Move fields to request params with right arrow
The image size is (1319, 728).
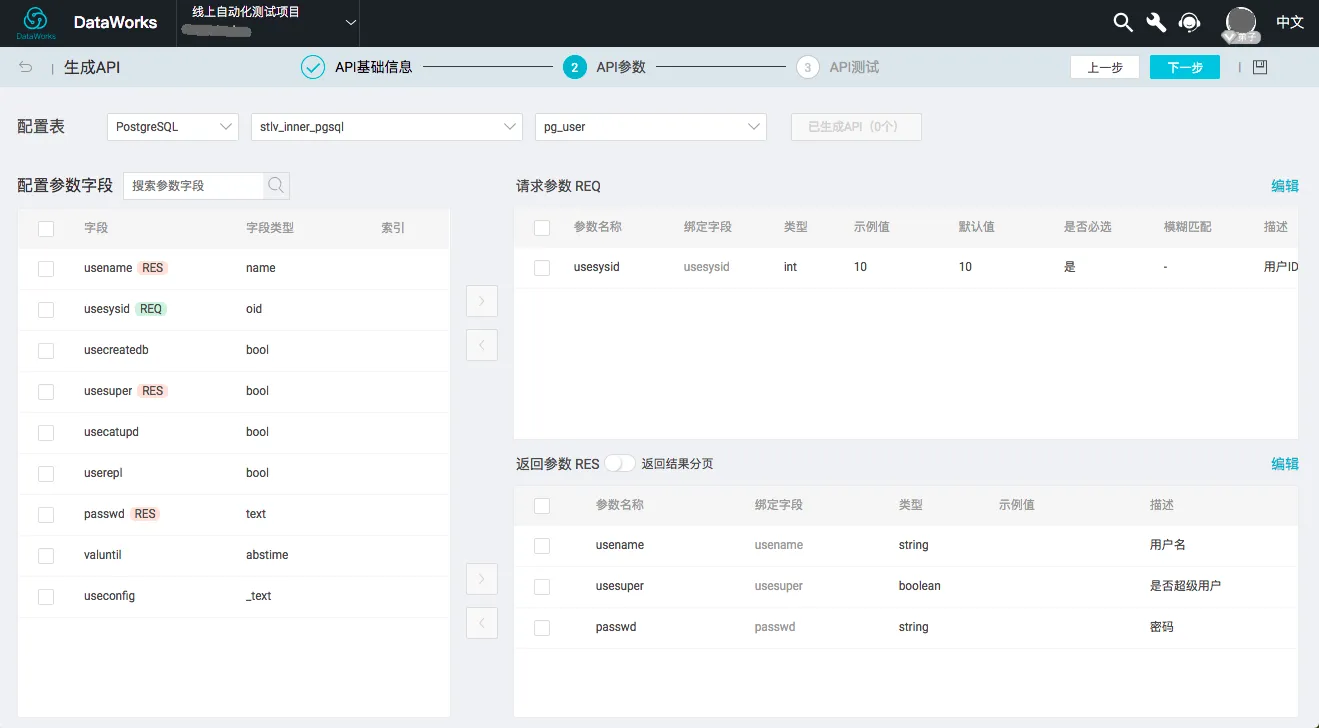[x=482, y=300]
